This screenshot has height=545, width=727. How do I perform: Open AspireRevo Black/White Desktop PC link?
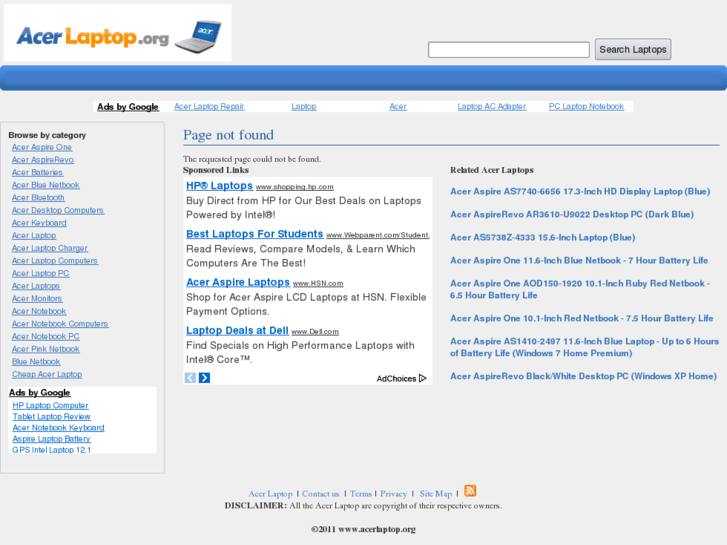pyautogui.click(x=583, y=376)
